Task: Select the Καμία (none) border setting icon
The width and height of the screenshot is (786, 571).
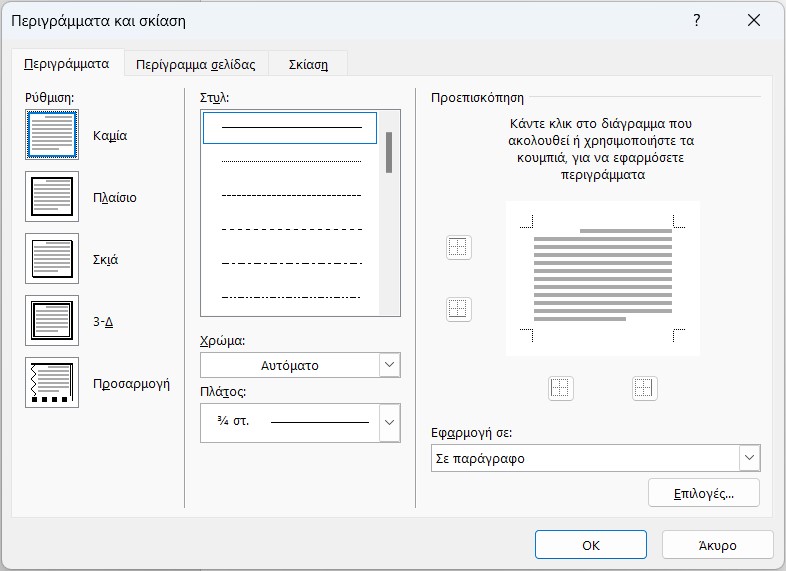Action: pyautogui.click(x=52, y=135)
